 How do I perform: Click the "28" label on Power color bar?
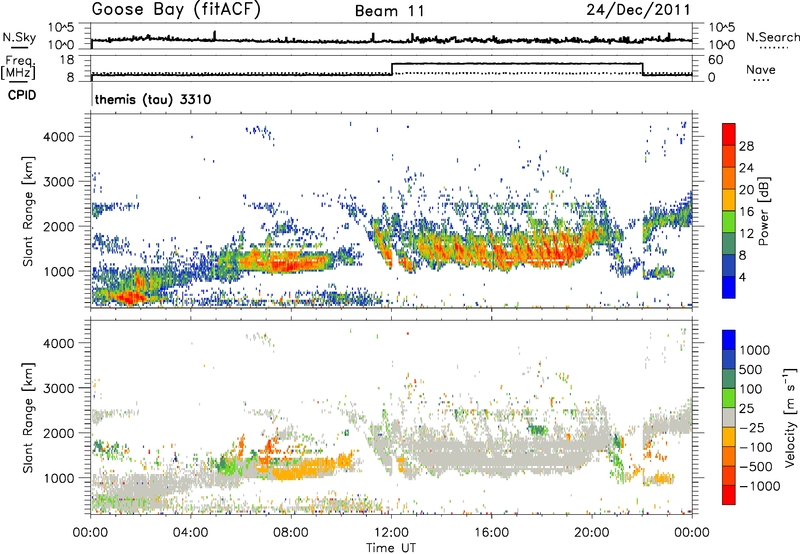tap(746, 146)
